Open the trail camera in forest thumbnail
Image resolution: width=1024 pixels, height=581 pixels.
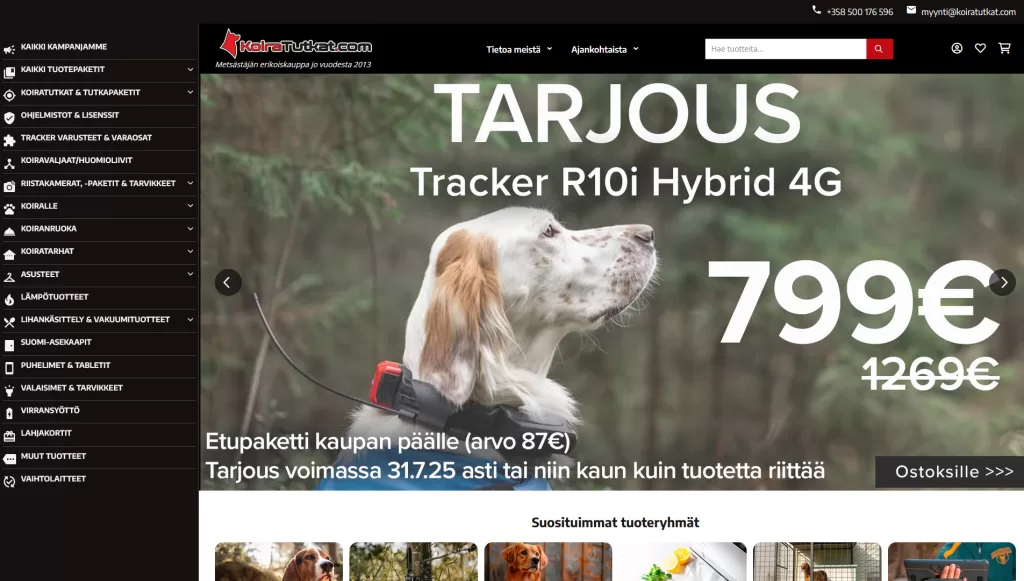click(x=413, y=561)
